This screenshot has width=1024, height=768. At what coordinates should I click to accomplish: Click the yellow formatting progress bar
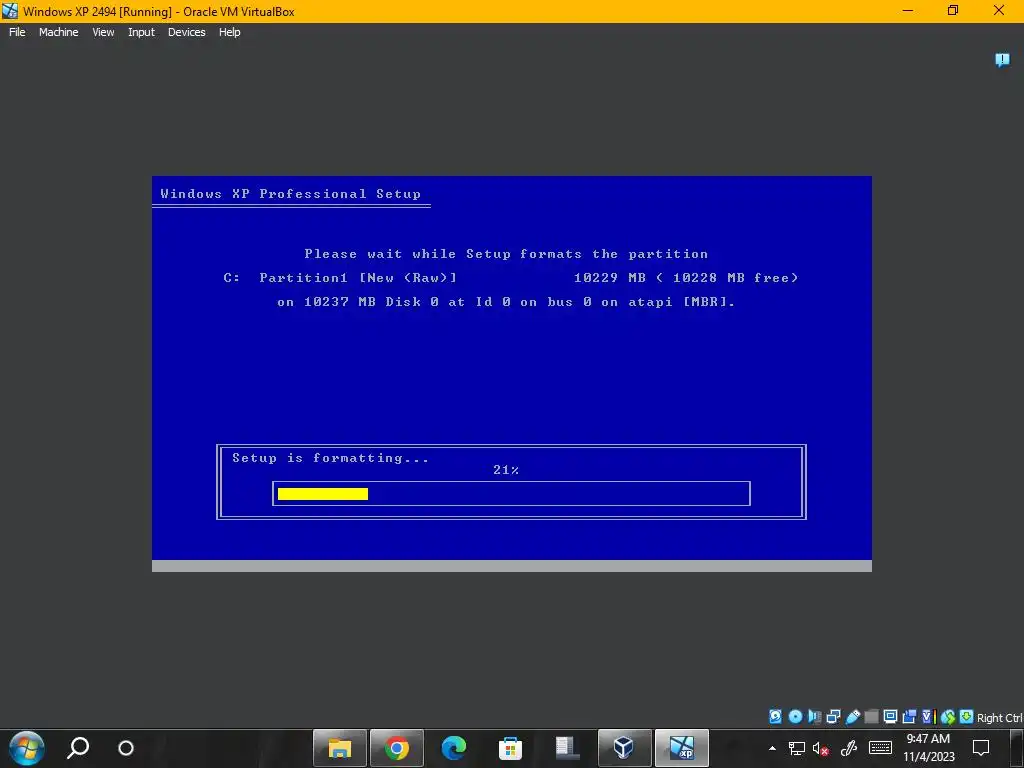[323, 494]
